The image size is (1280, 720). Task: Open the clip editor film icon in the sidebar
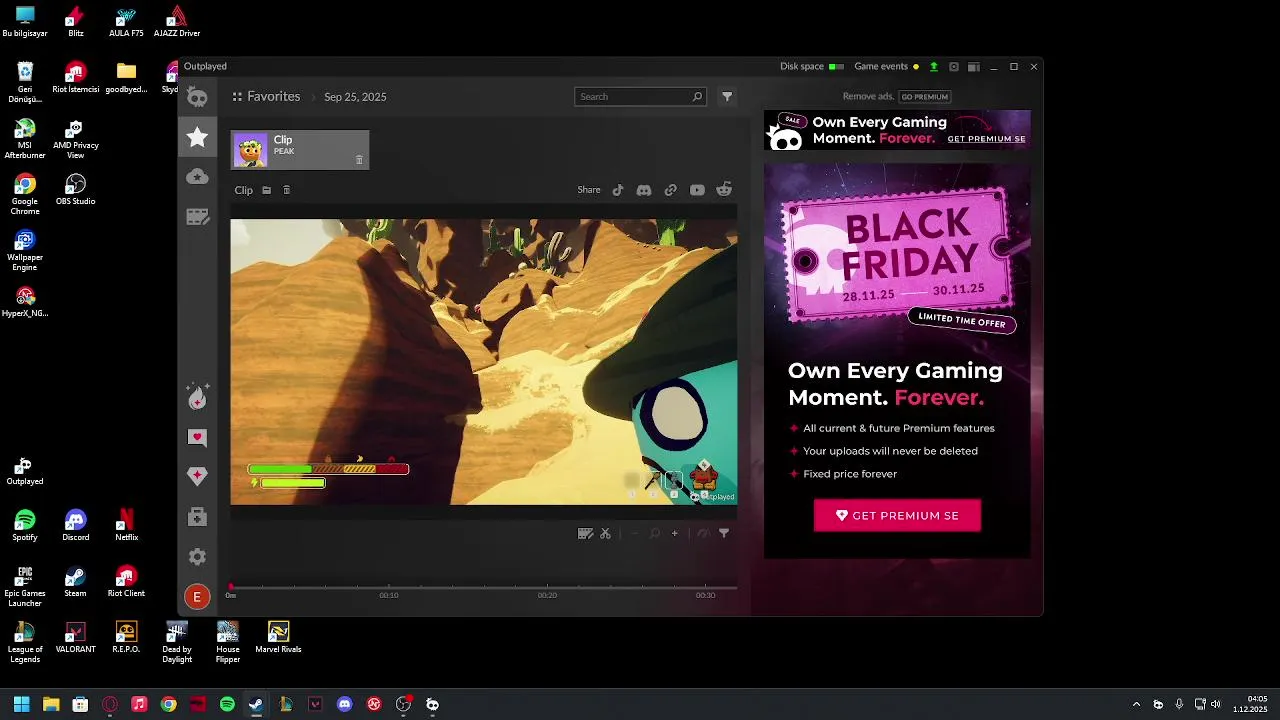pos(197,217)
